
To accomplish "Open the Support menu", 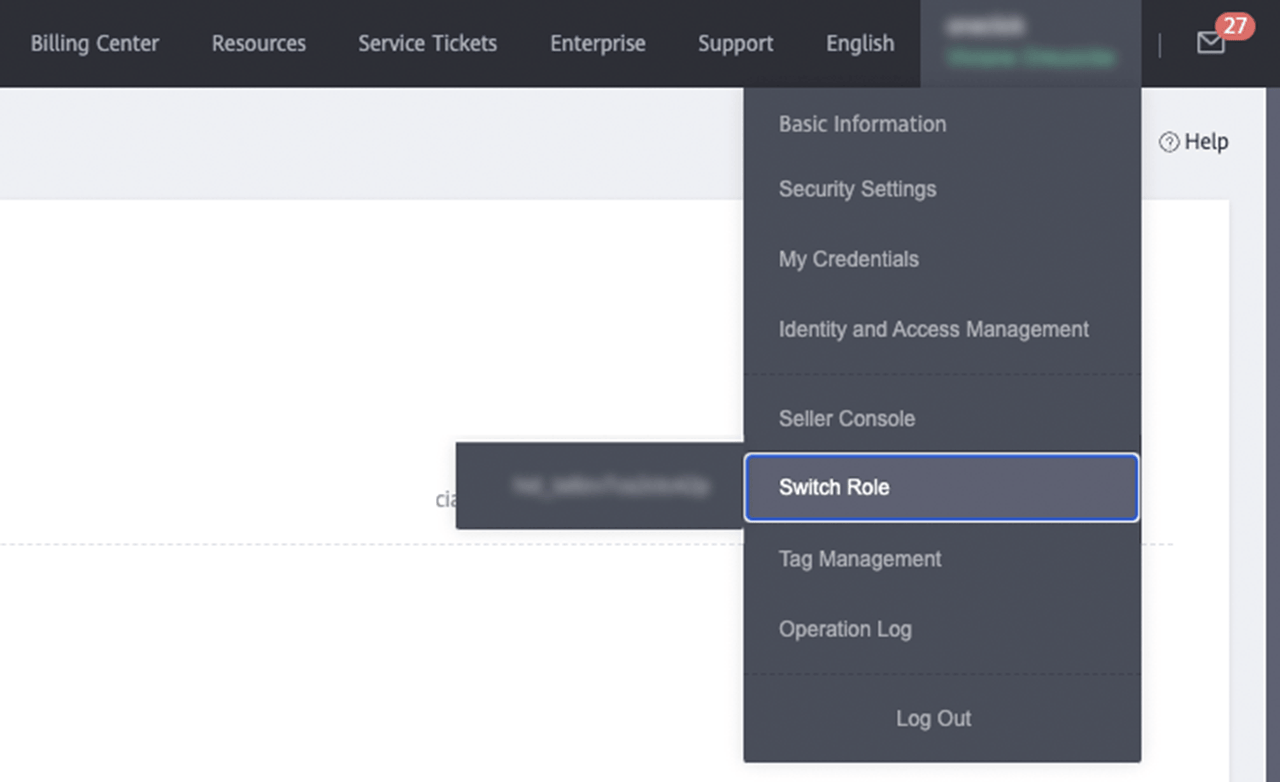I will [735, 44].
